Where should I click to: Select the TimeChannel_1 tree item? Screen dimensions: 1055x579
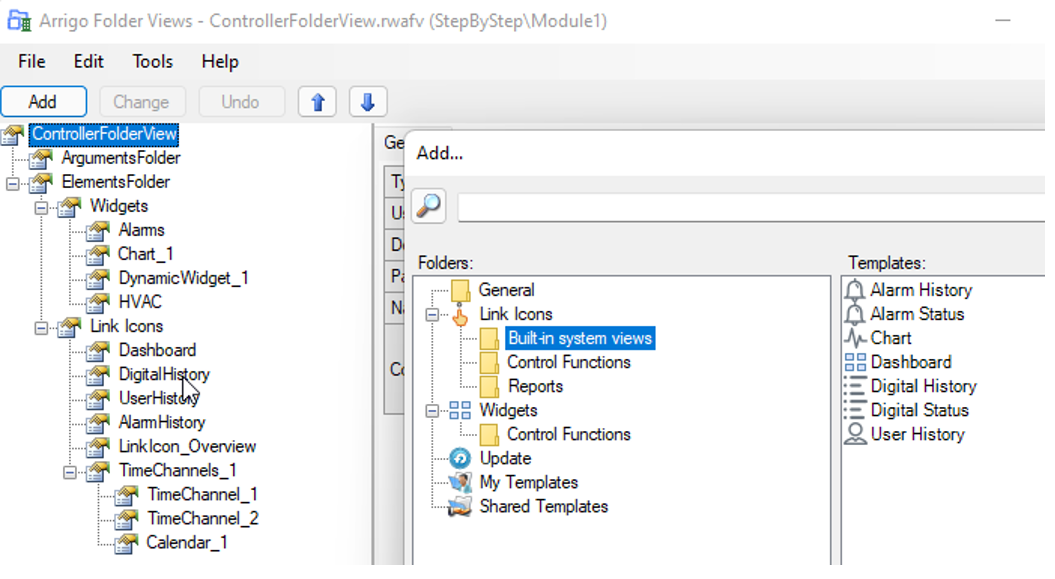(203, 495)
